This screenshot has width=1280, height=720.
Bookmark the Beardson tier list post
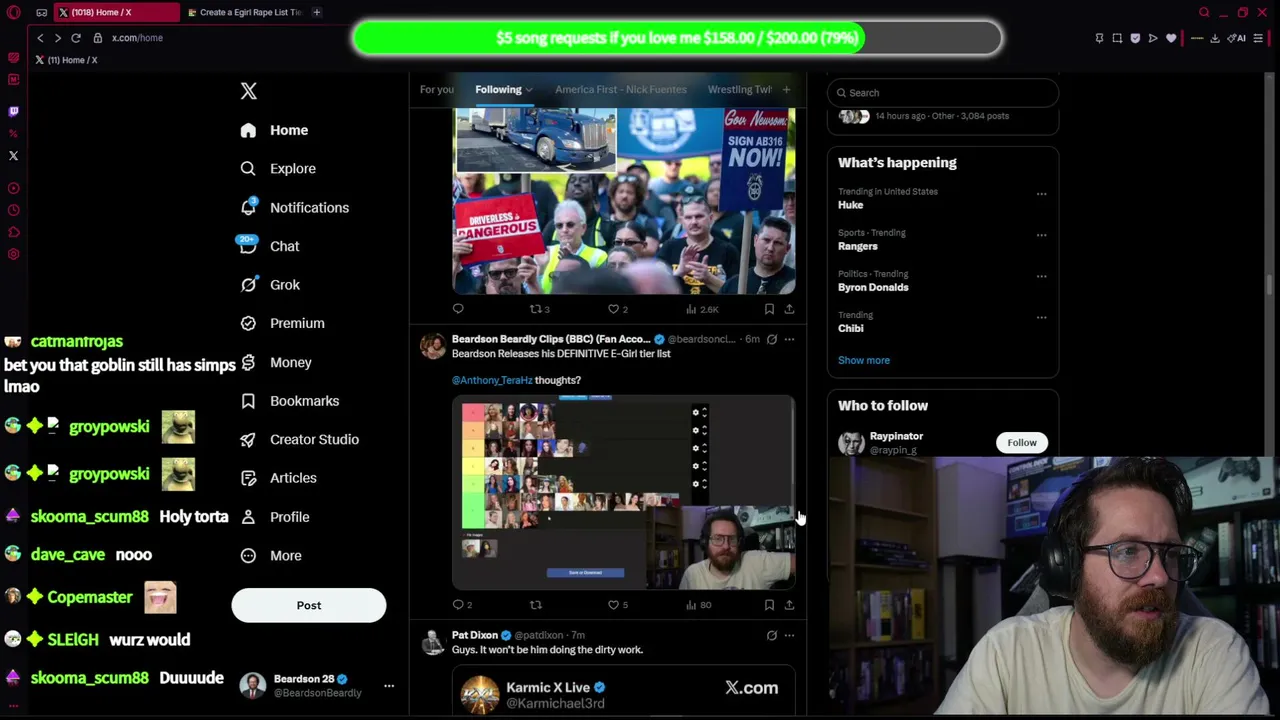[x=769, y=605]
